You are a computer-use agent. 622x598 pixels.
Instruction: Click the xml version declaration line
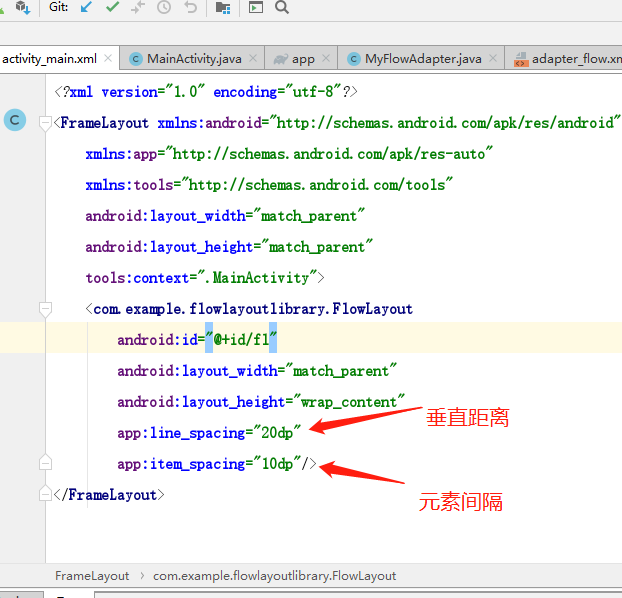click(x=205, y=92)
